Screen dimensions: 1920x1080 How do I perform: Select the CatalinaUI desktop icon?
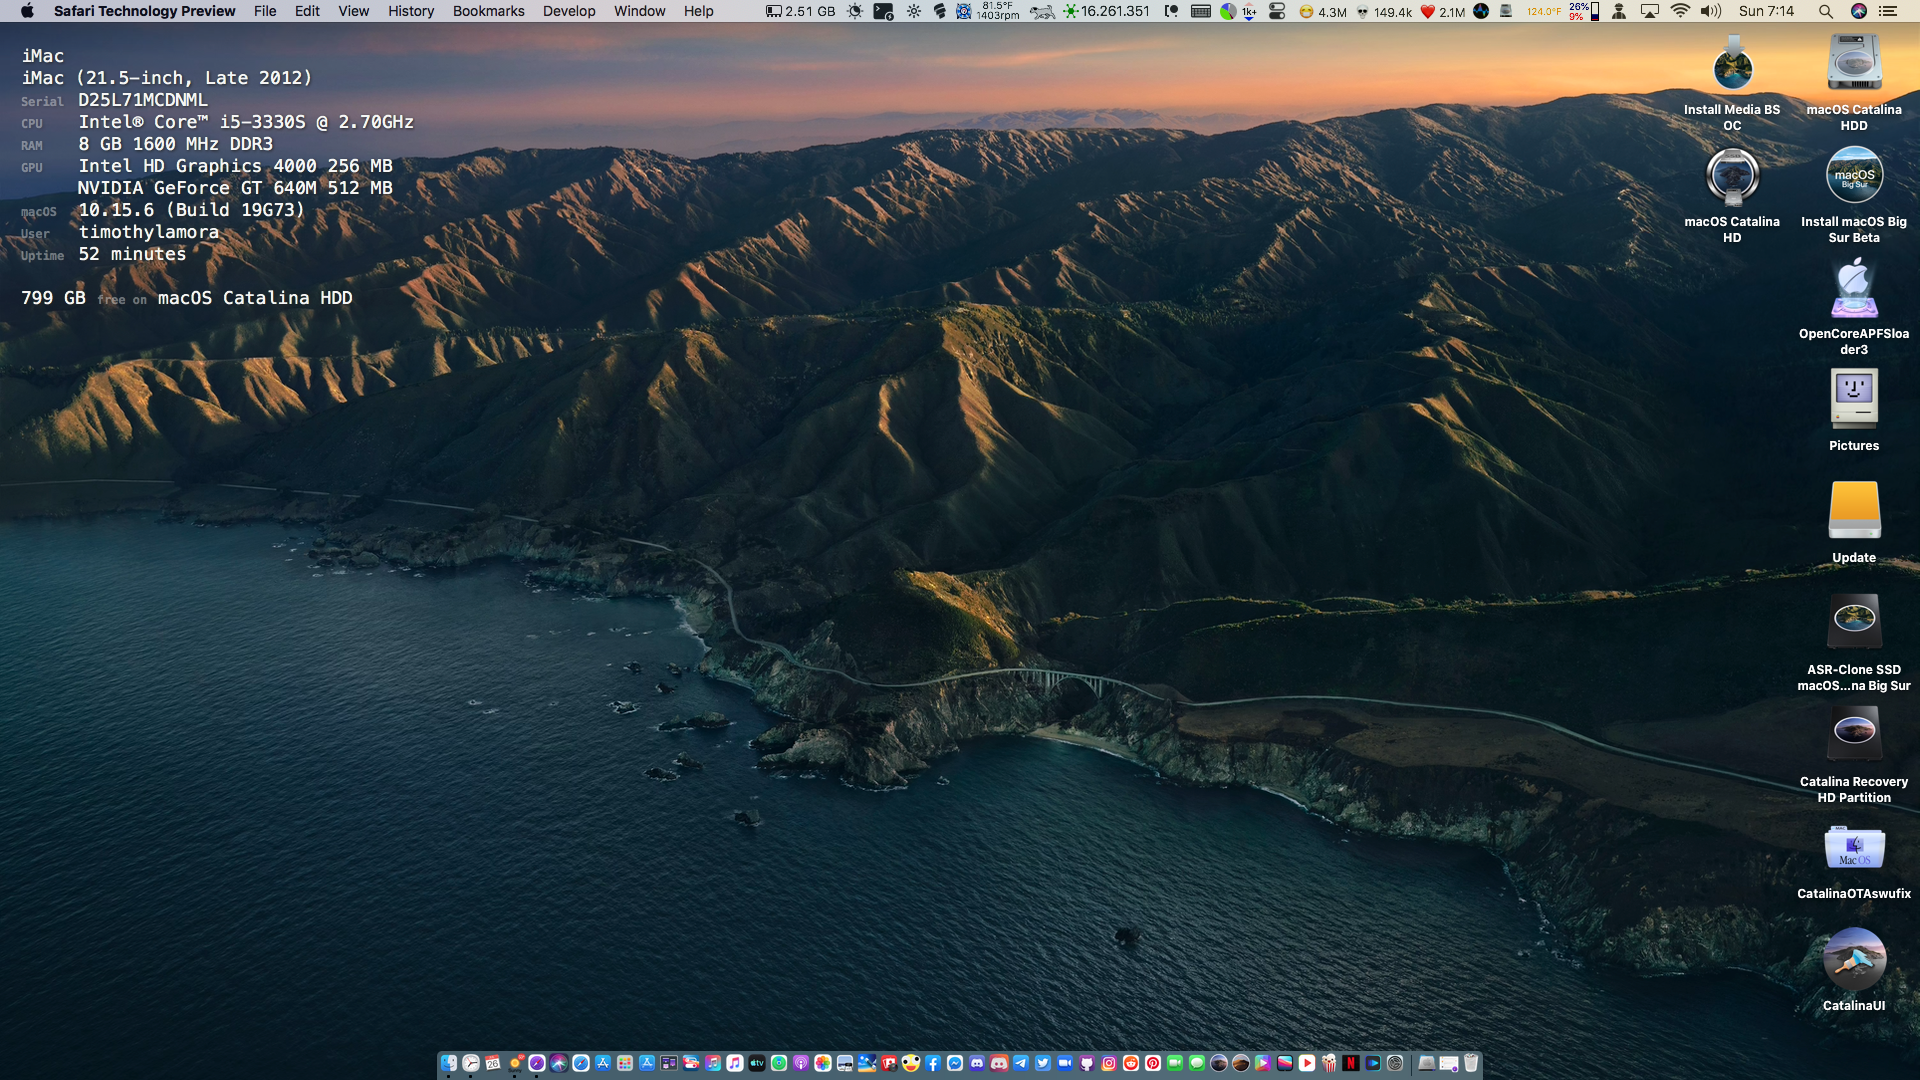click(x=1854, y=970)
